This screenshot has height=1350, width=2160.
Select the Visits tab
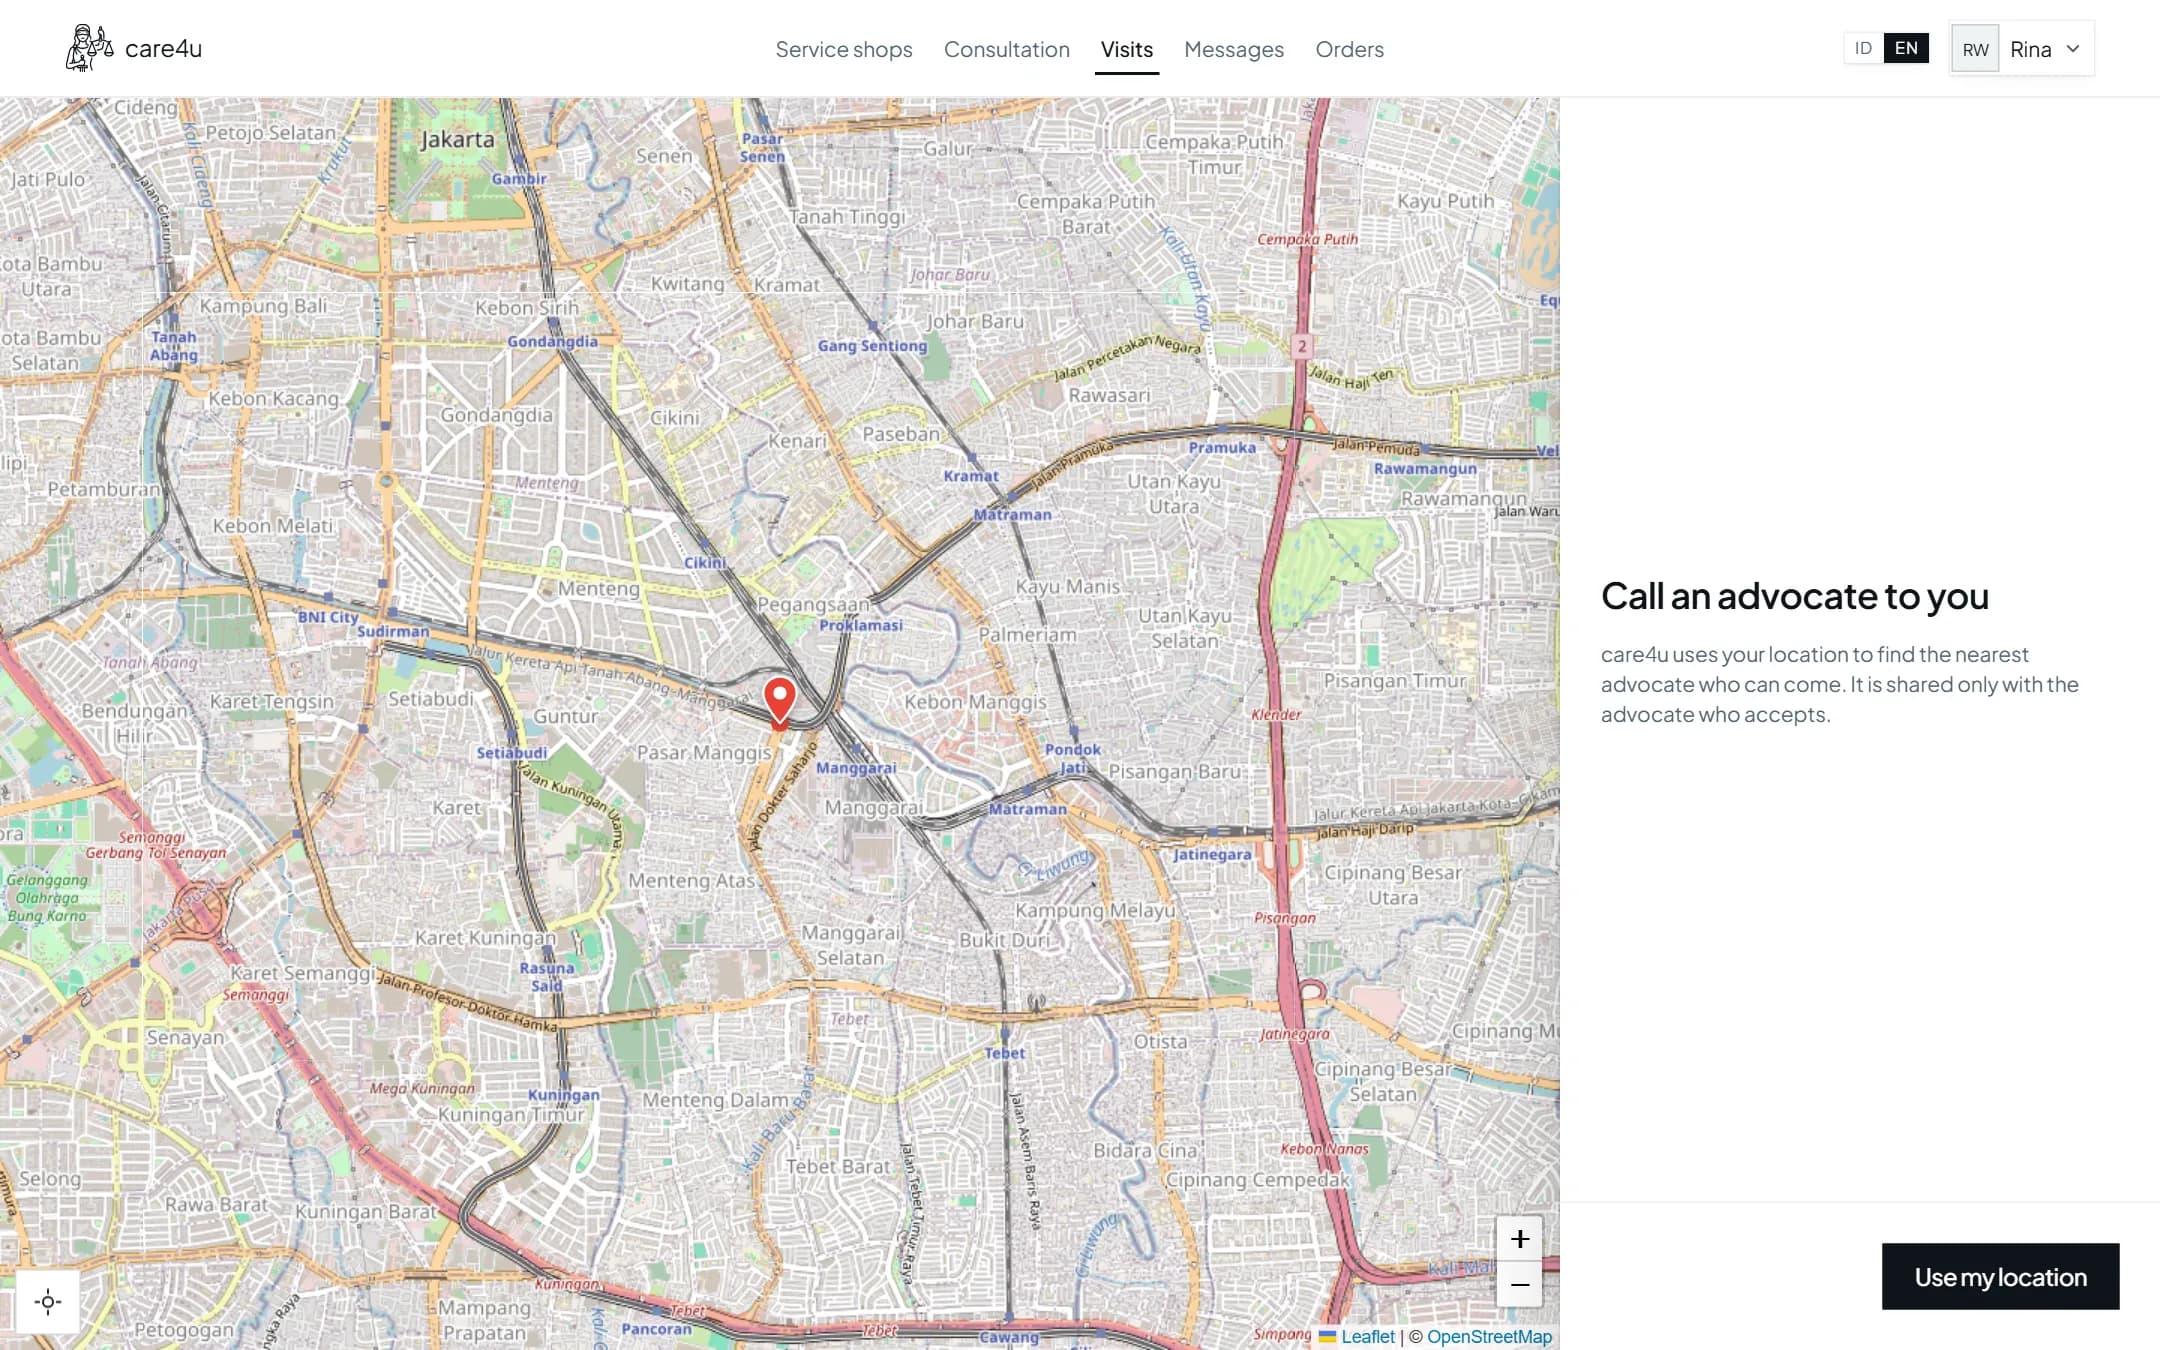pyautogui.click(x=1126, y=49)
